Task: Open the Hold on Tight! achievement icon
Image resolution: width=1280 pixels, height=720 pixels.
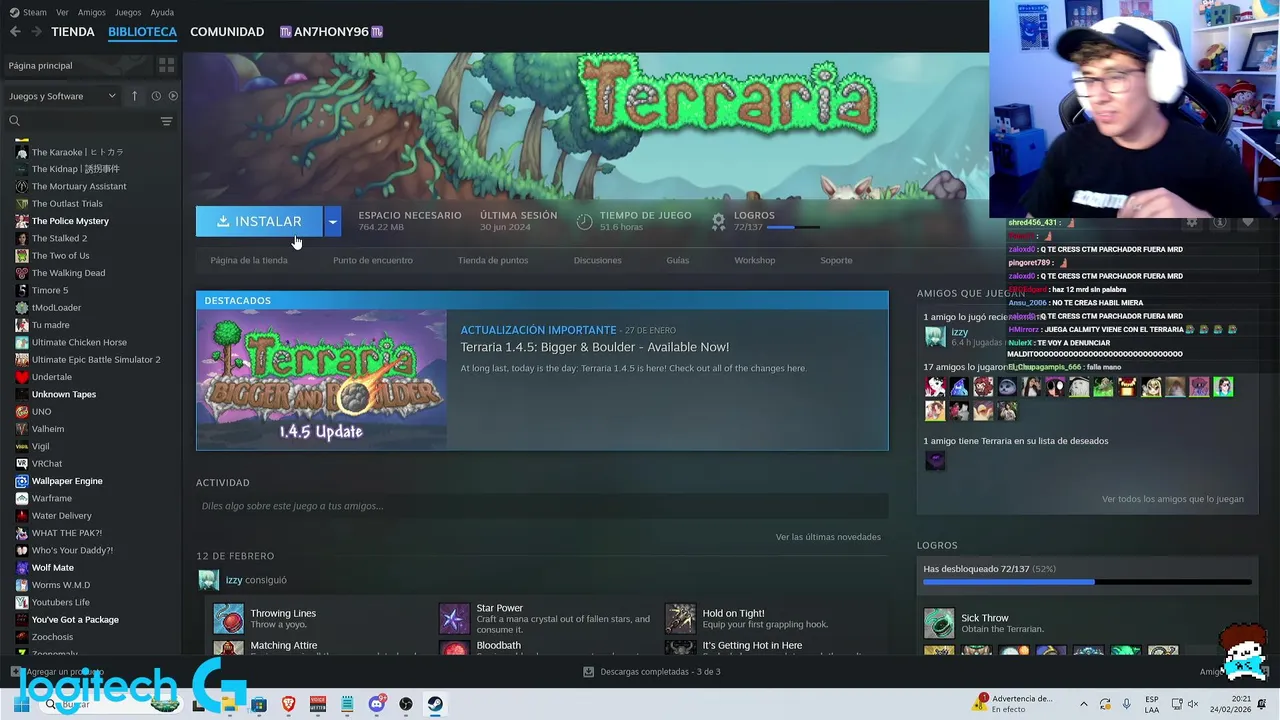Action: click(680, 619)
